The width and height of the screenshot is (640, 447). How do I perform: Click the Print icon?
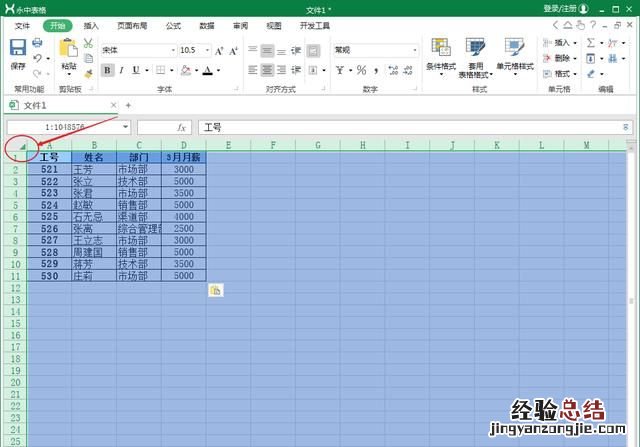[38, 43]
